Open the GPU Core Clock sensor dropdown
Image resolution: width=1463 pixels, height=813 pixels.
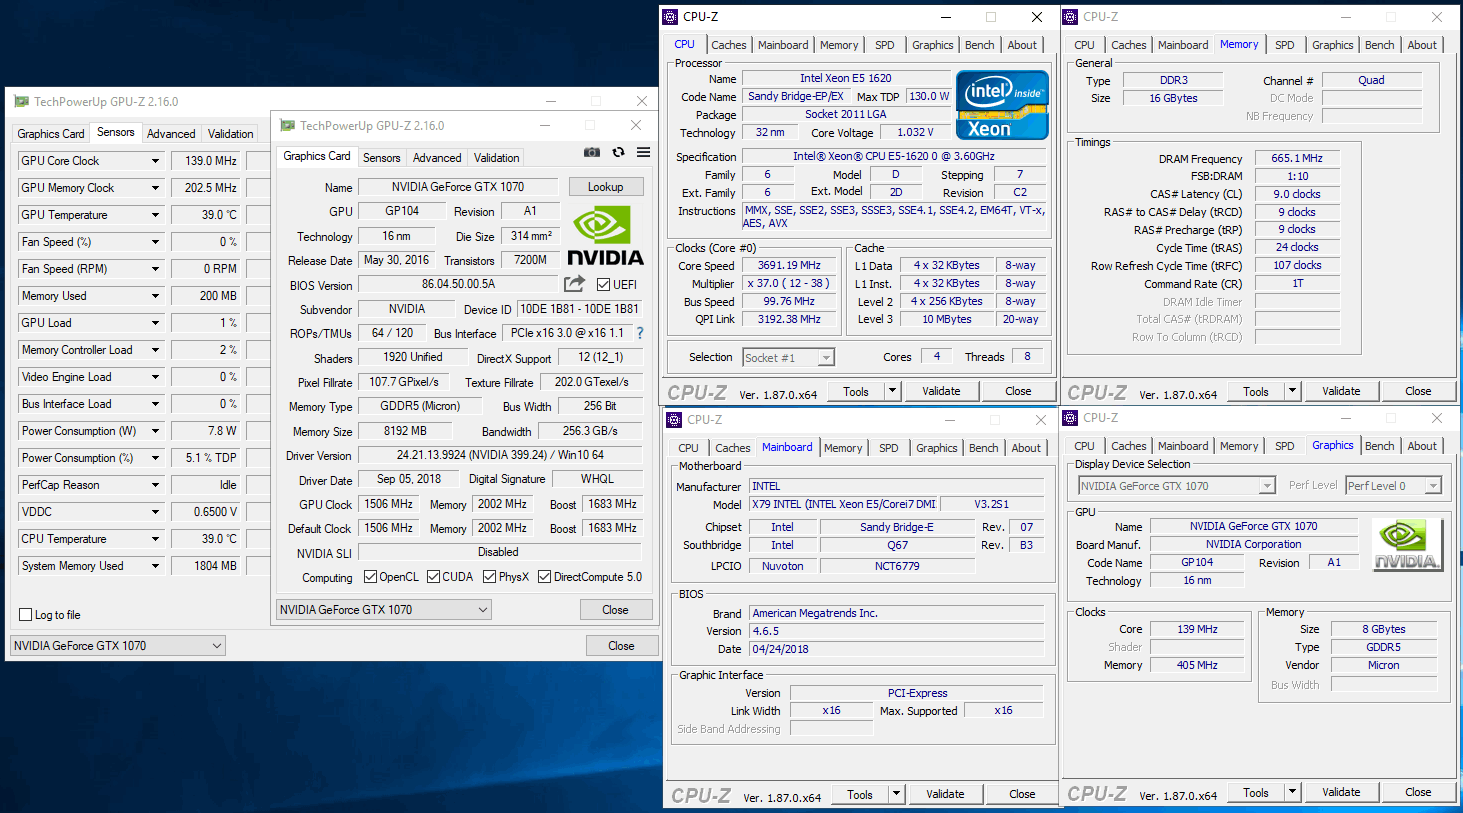(155, 161)
